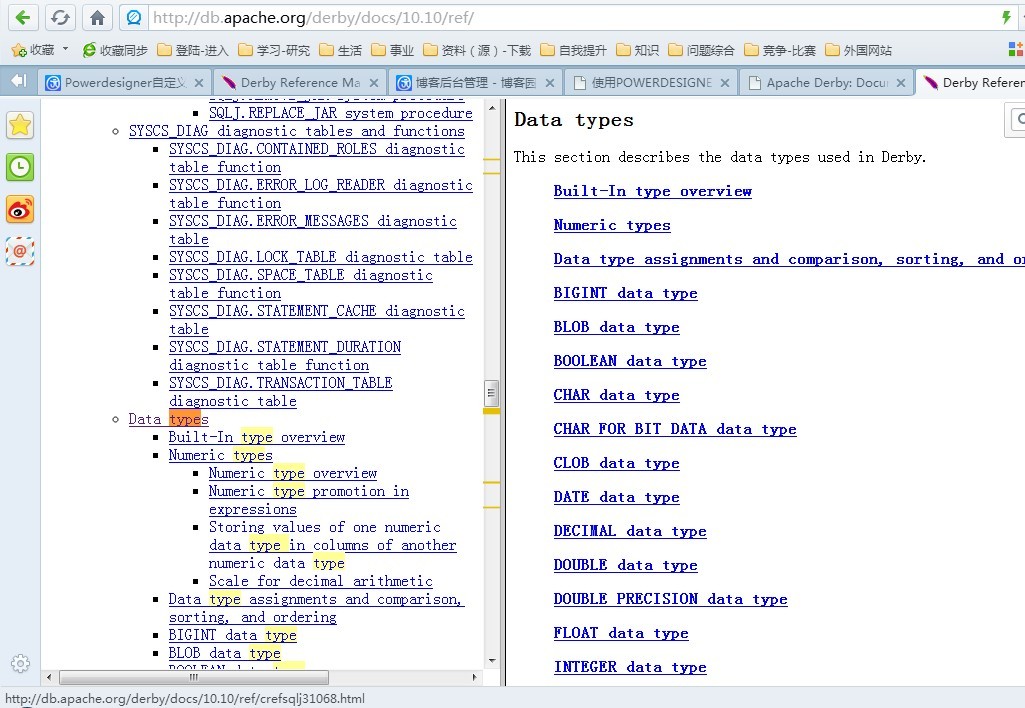Select SQLJ.REPLACE_JAR system procedure entry

click(x=341, y=113)
